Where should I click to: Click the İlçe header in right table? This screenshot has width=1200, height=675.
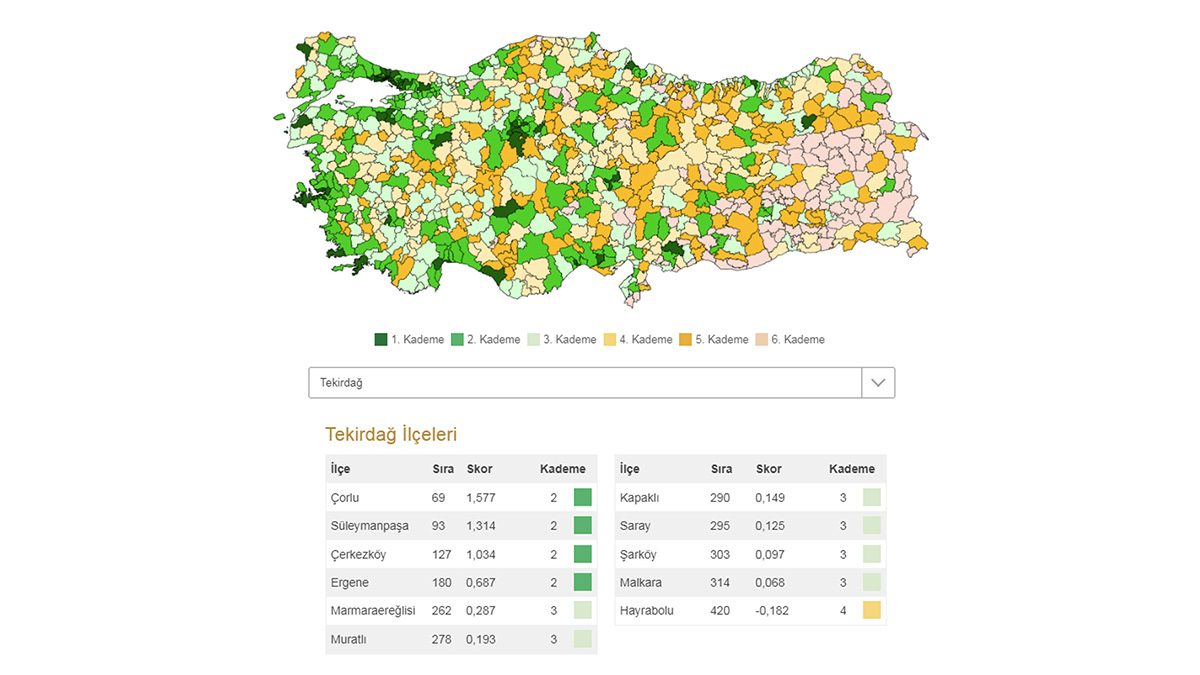[630, 469]
